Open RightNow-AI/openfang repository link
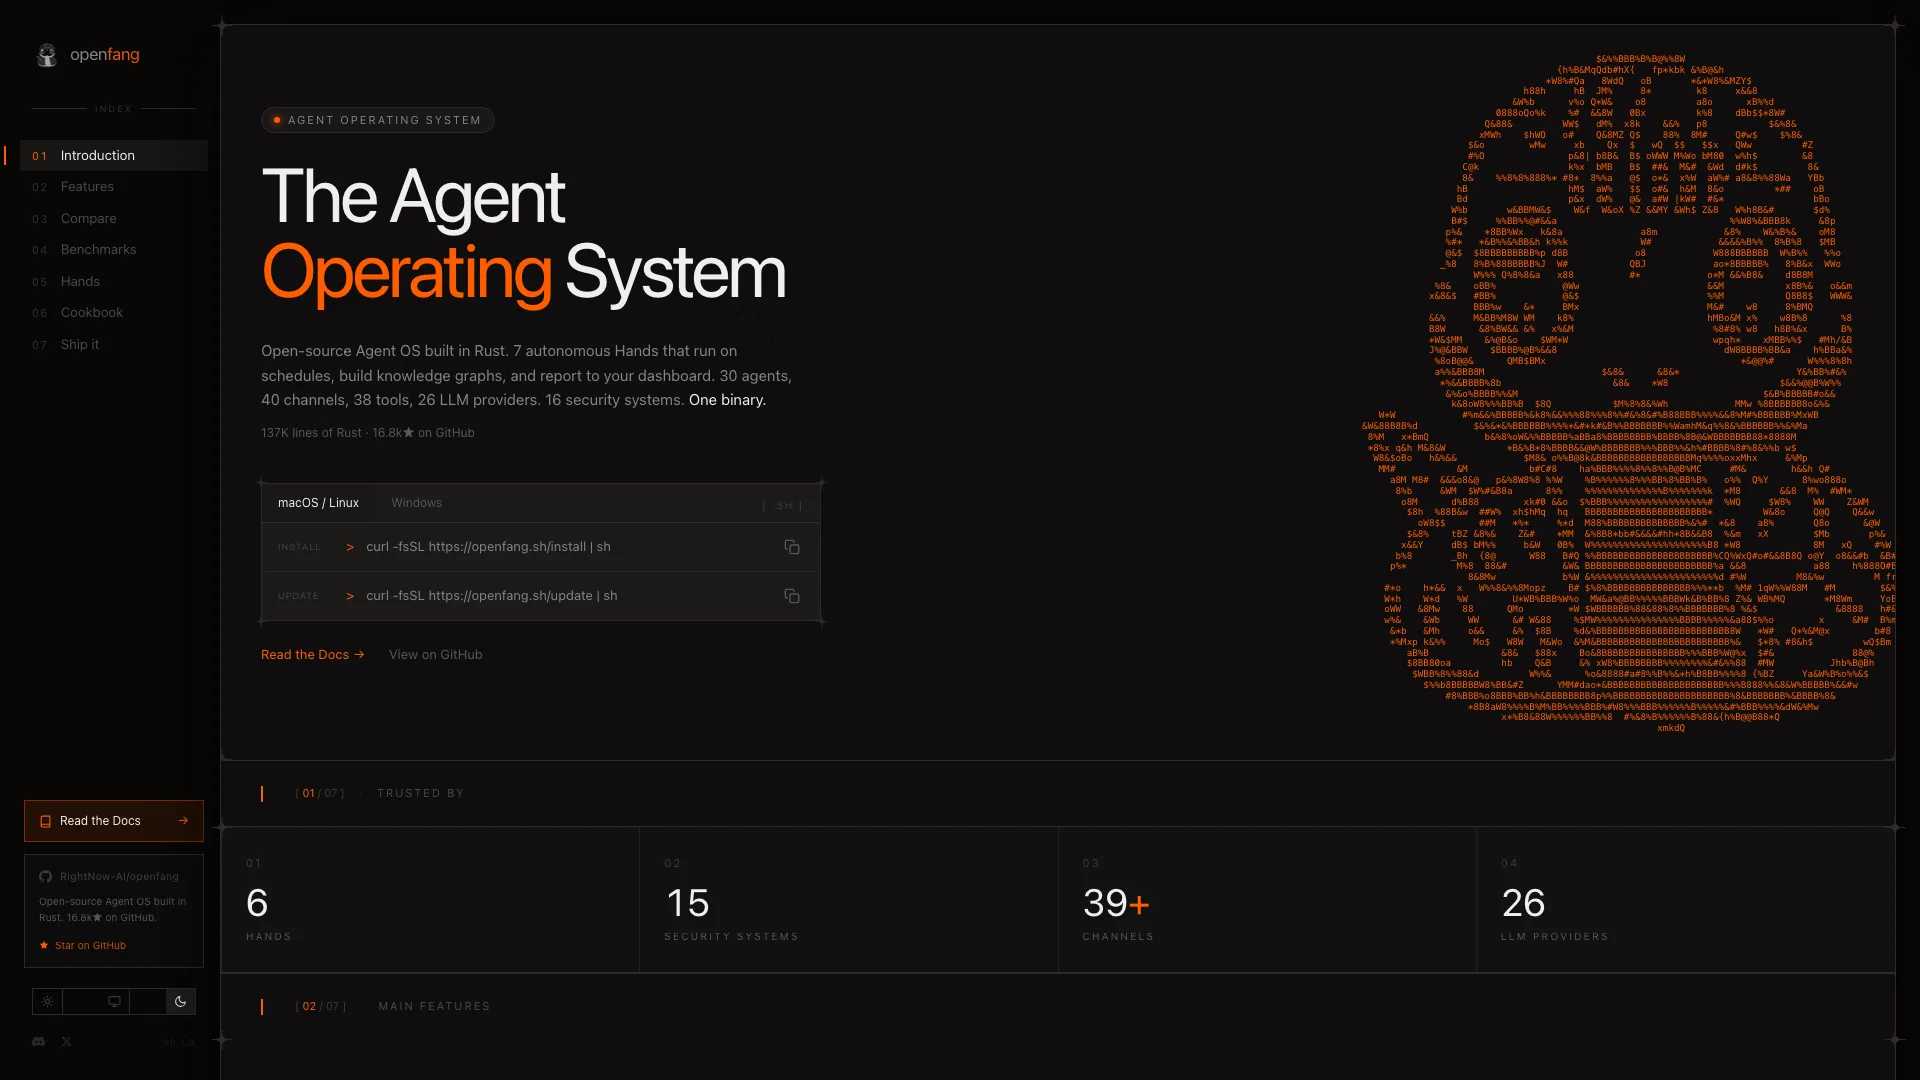The width and height of the screenshot is (1920, 1080). click(x=119, y=877)
